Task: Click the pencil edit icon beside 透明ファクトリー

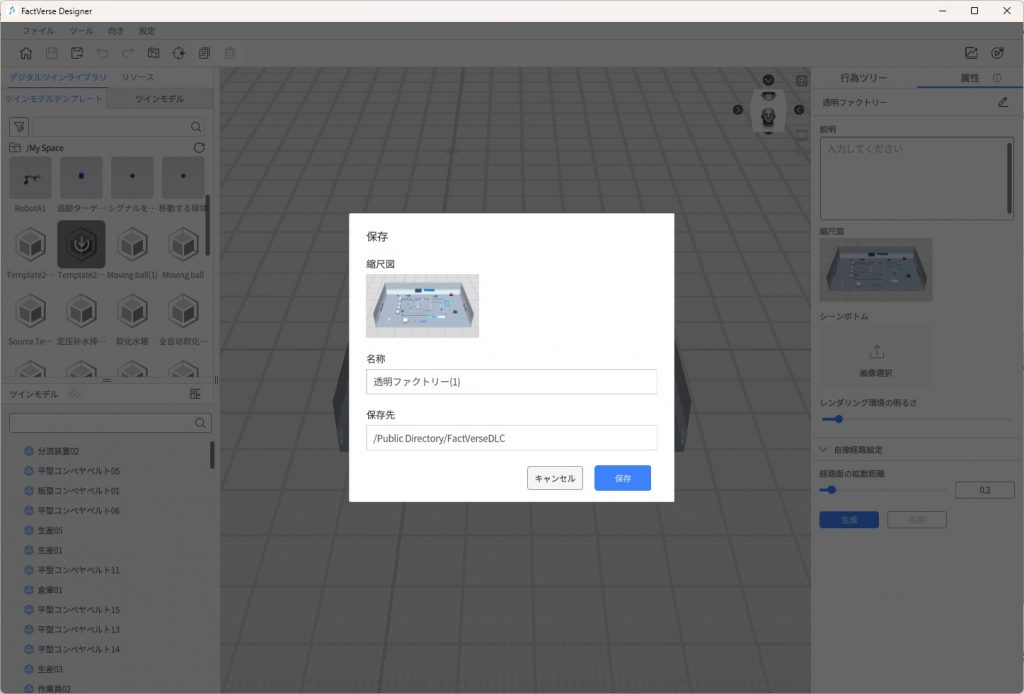Action: point(1003,102)
